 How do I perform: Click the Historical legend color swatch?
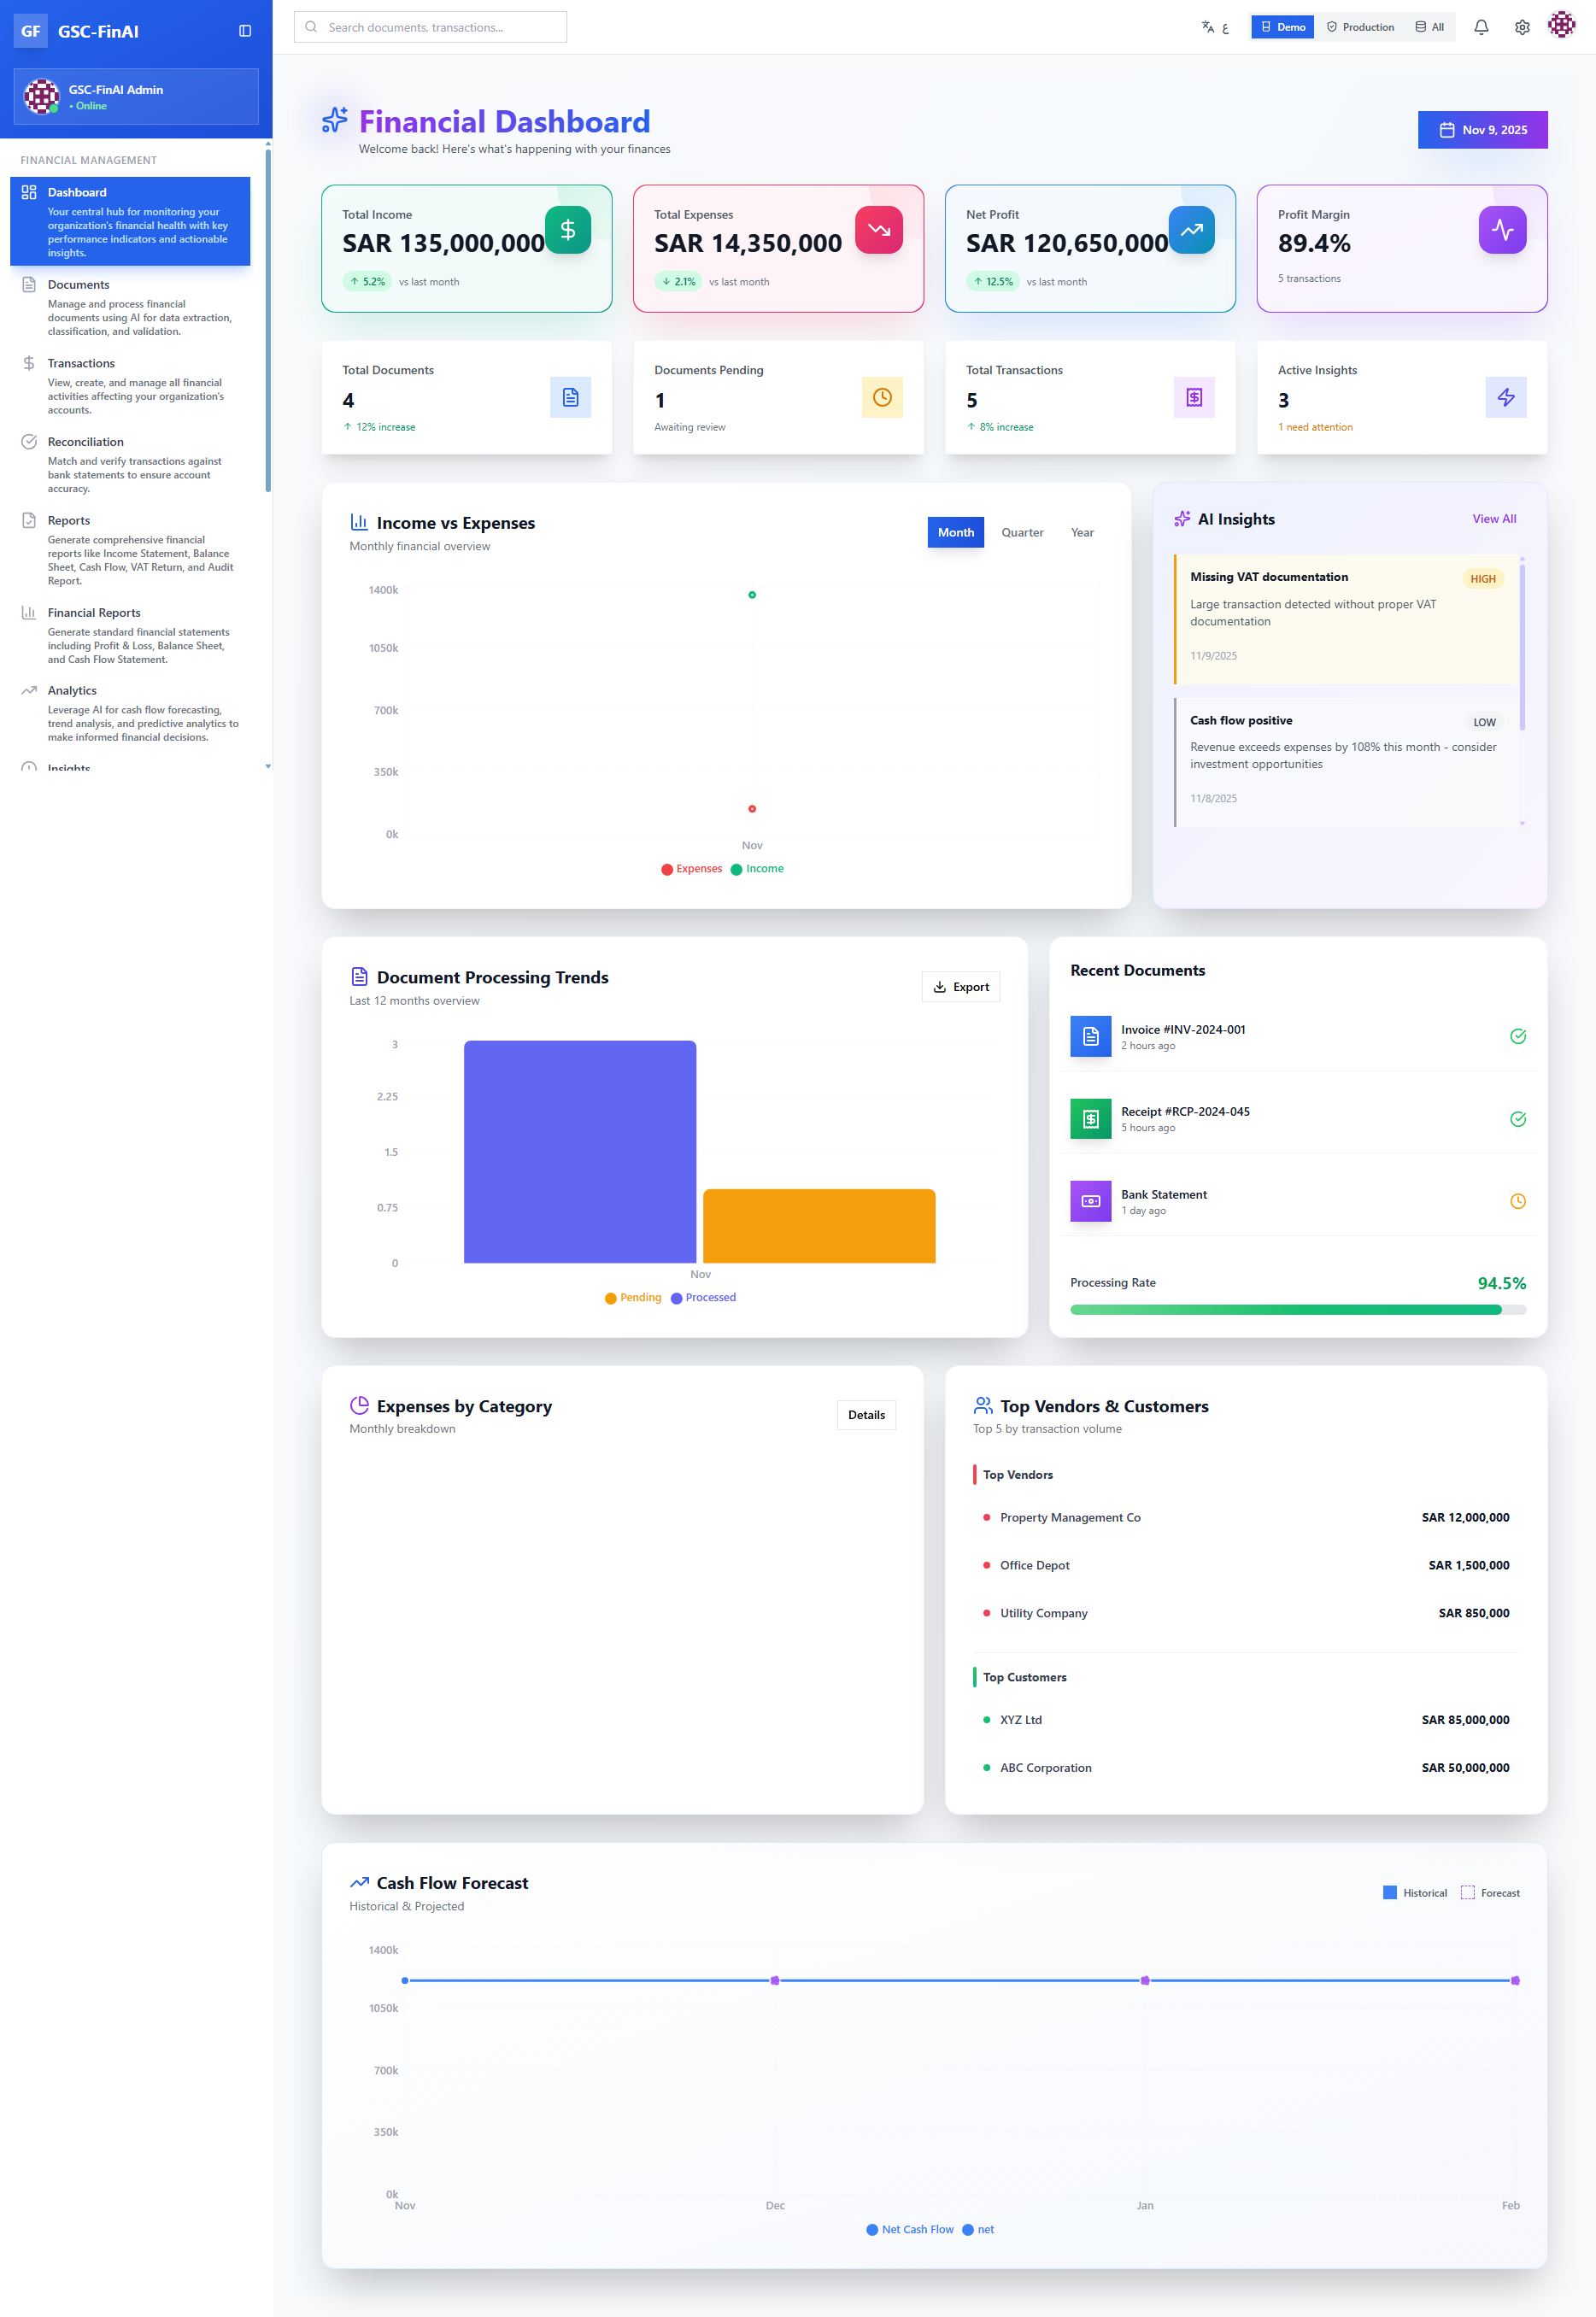pos(1389,1893)
